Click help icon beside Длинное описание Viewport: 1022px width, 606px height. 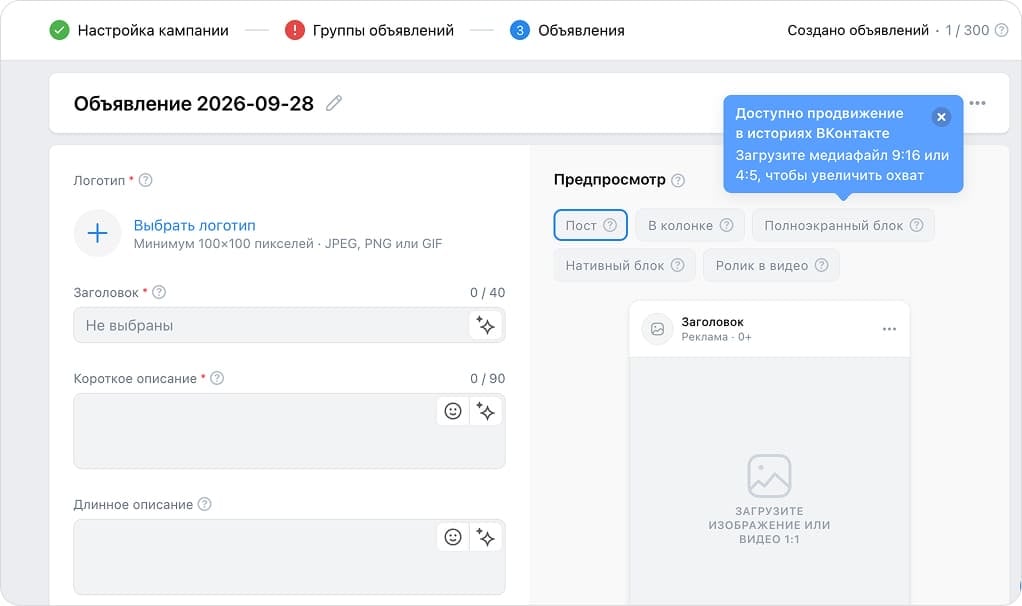pyautogui.click(x=205, y=504)
